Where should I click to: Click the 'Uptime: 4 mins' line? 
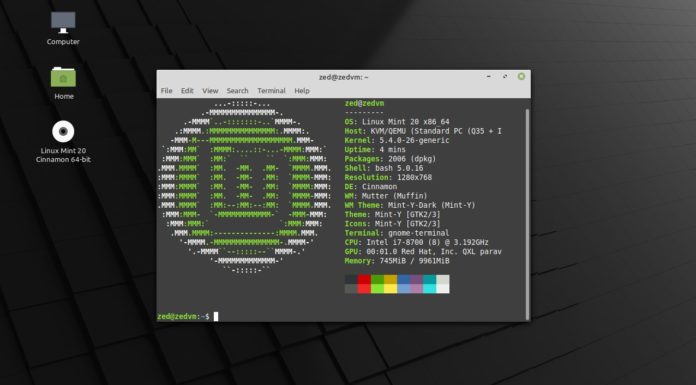[375, 150]
